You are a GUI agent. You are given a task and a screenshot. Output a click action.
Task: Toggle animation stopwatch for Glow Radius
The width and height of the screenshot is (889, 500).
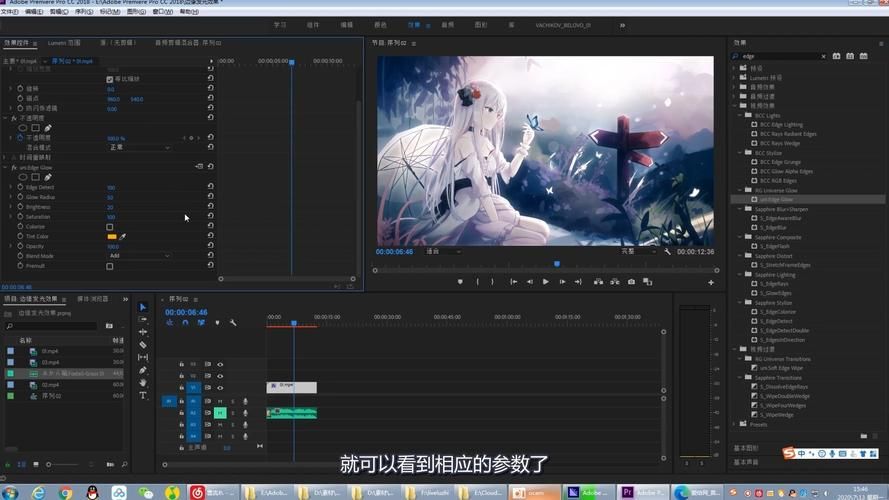pos(20,197)
